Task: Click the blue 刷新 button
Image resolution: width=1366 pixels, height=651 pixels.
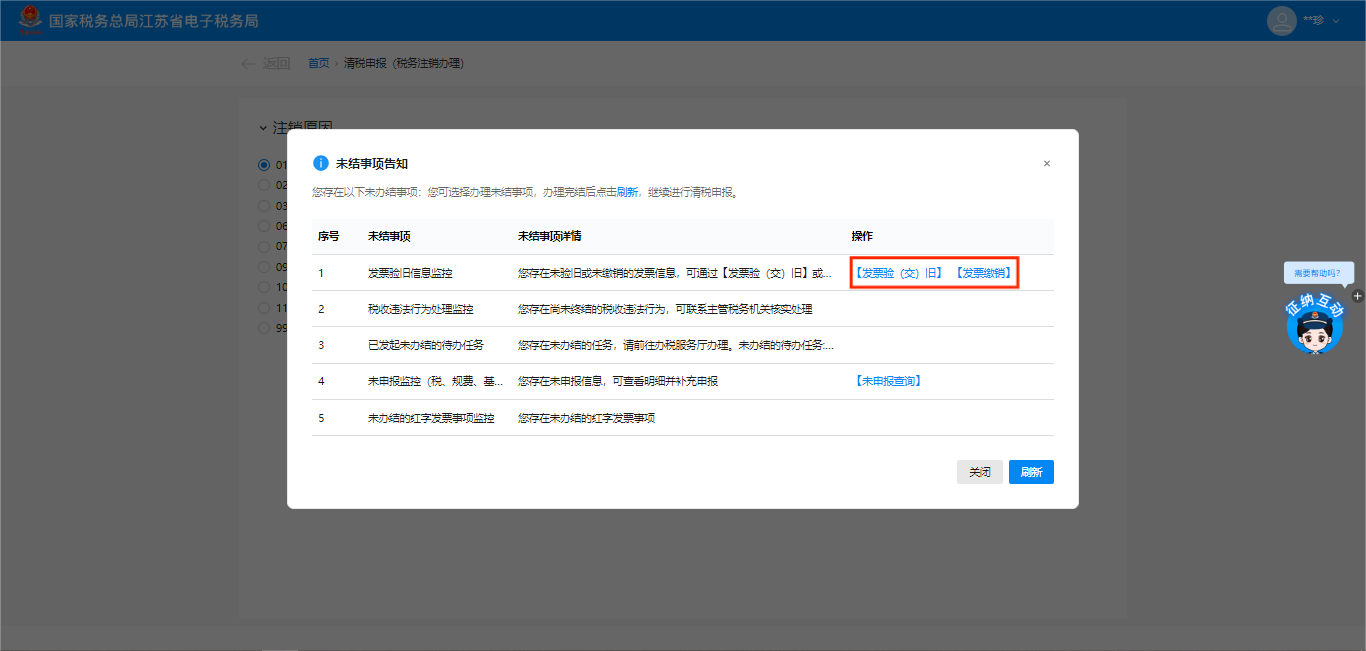Action: (1030, 472)
